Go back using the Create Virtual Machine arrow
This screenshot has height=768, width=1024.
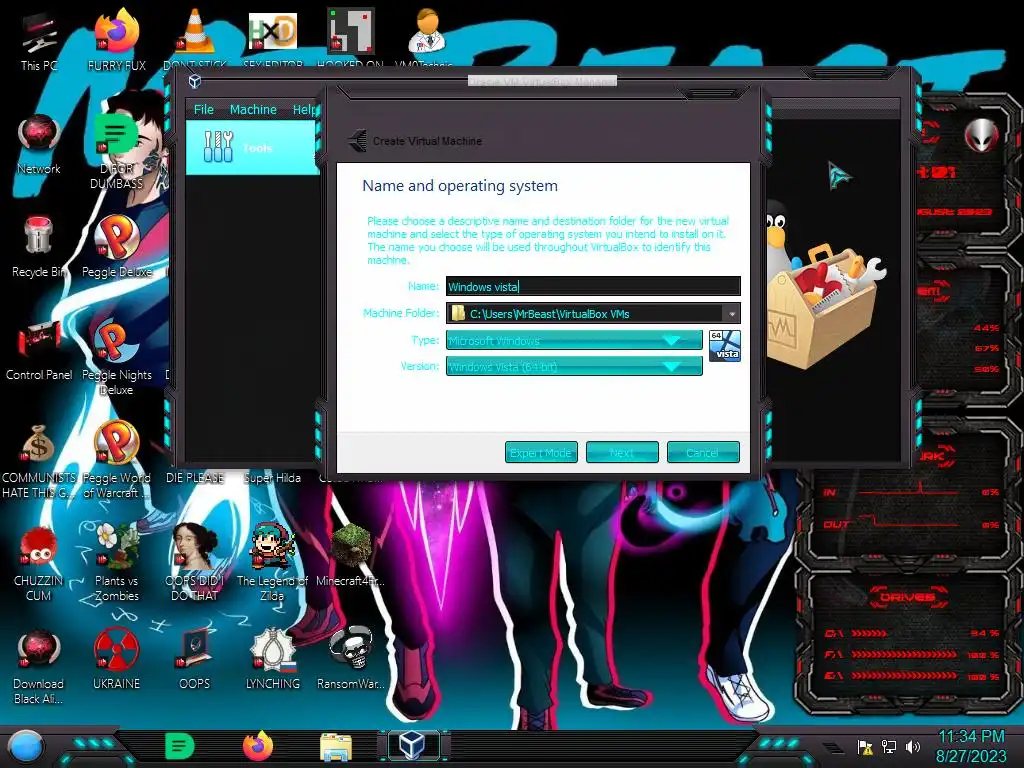[357, 140]
